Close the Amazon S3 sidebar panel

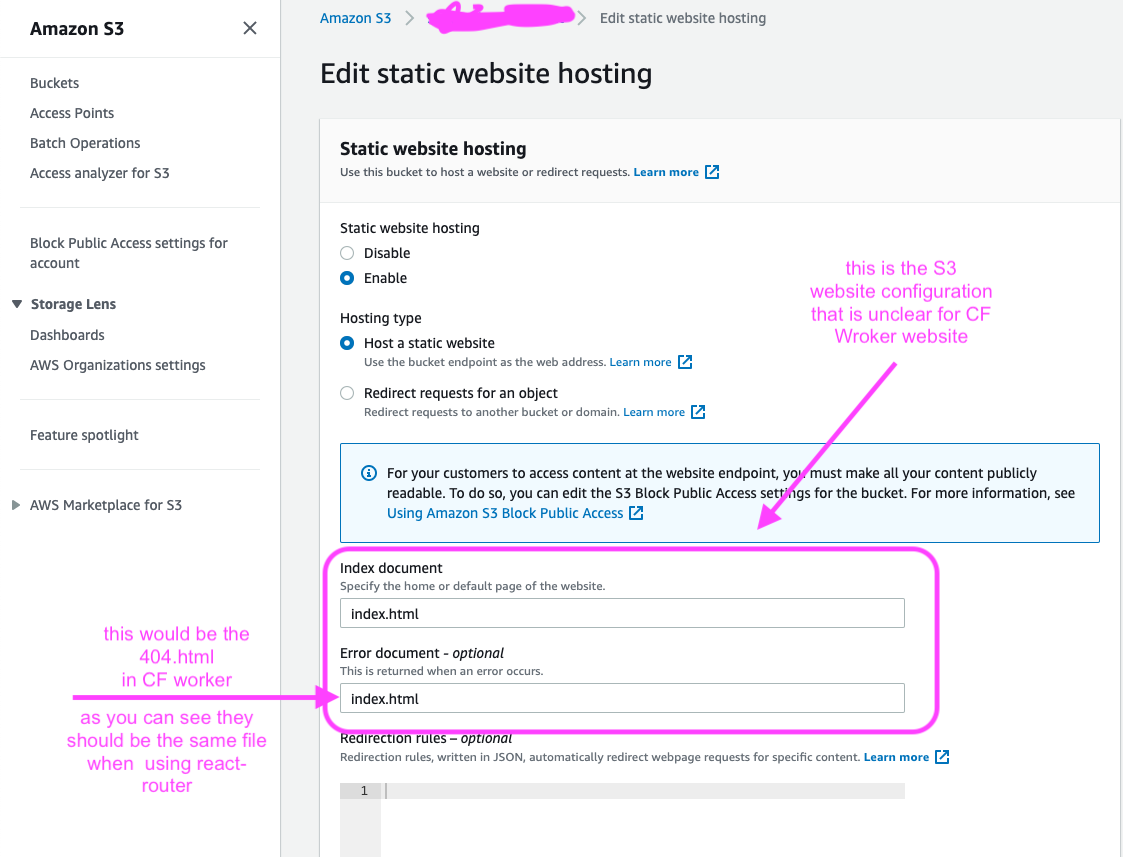[x=250, y=28]
